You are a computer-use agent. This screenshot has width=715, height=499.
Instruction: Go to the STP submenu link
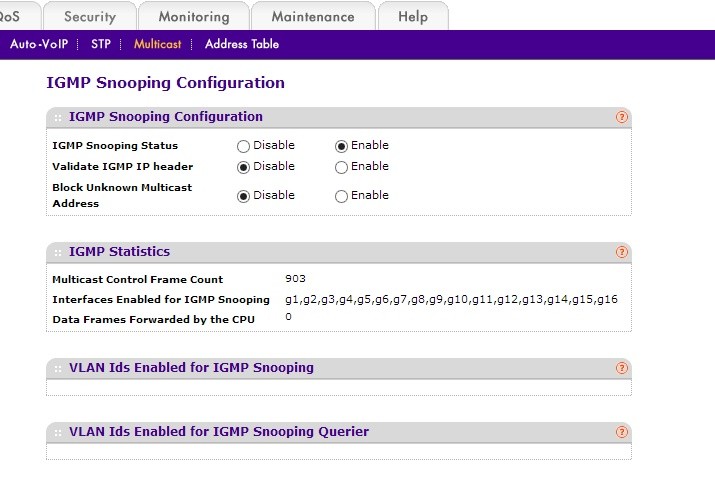[x=100, y=44]
